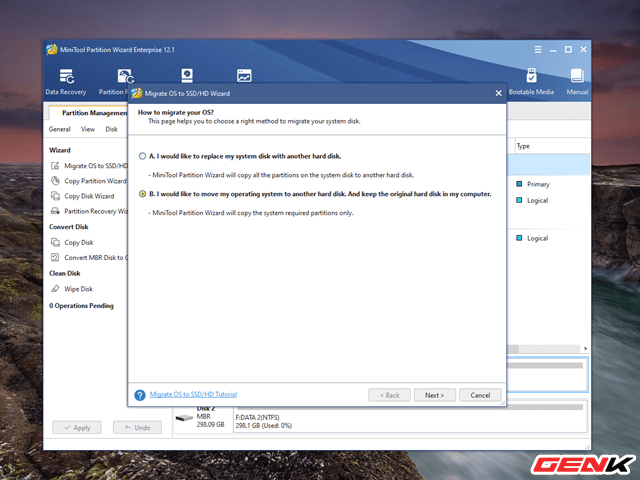The image size is (640, 480).
Task: Click the disabled Back button
Action: pos(389,395)
